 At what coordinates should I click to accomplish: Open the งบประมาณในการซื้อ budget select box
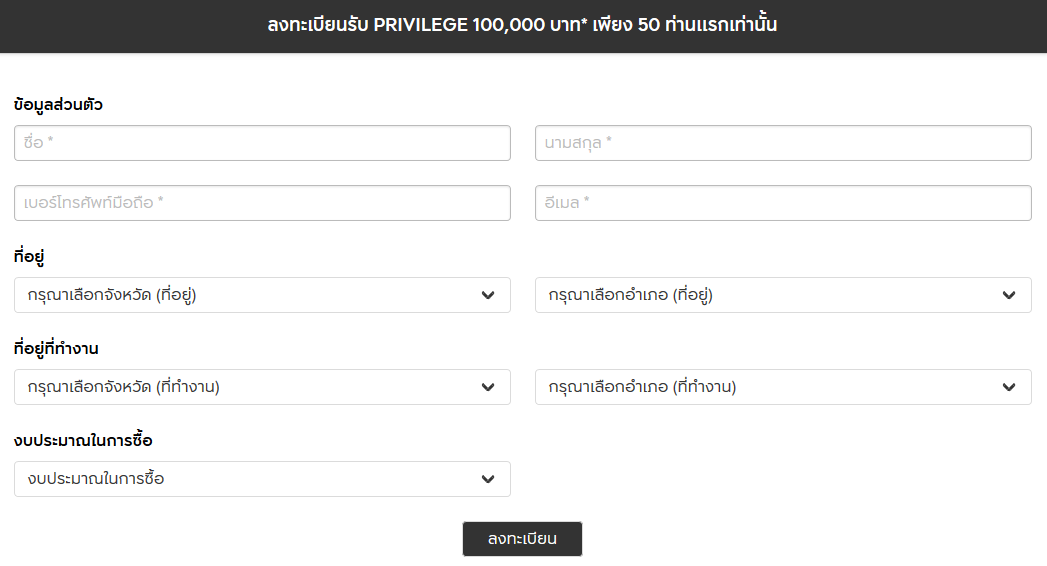click(262, 479)
